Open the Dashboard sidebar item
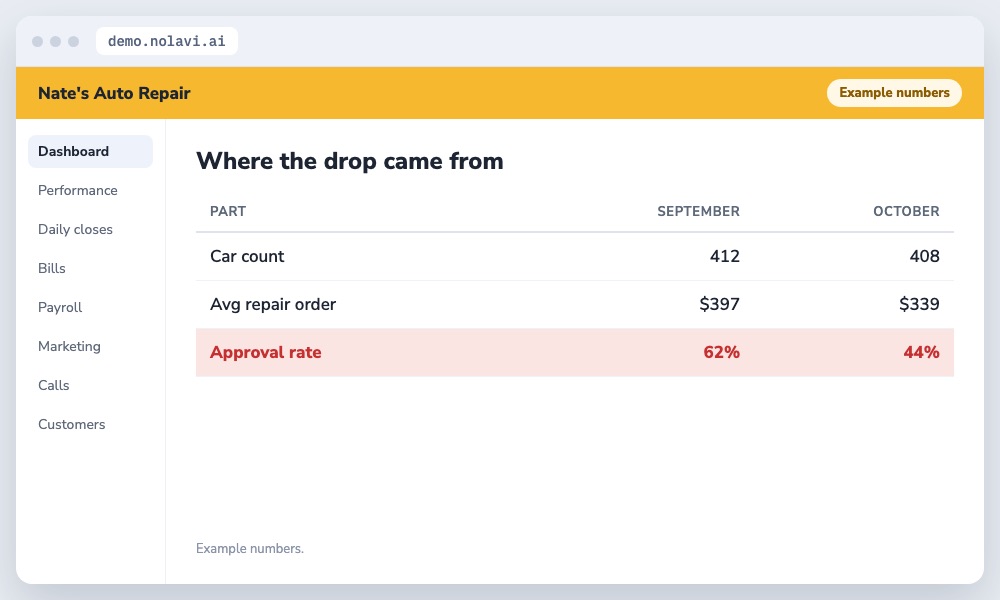 point(90,151)
